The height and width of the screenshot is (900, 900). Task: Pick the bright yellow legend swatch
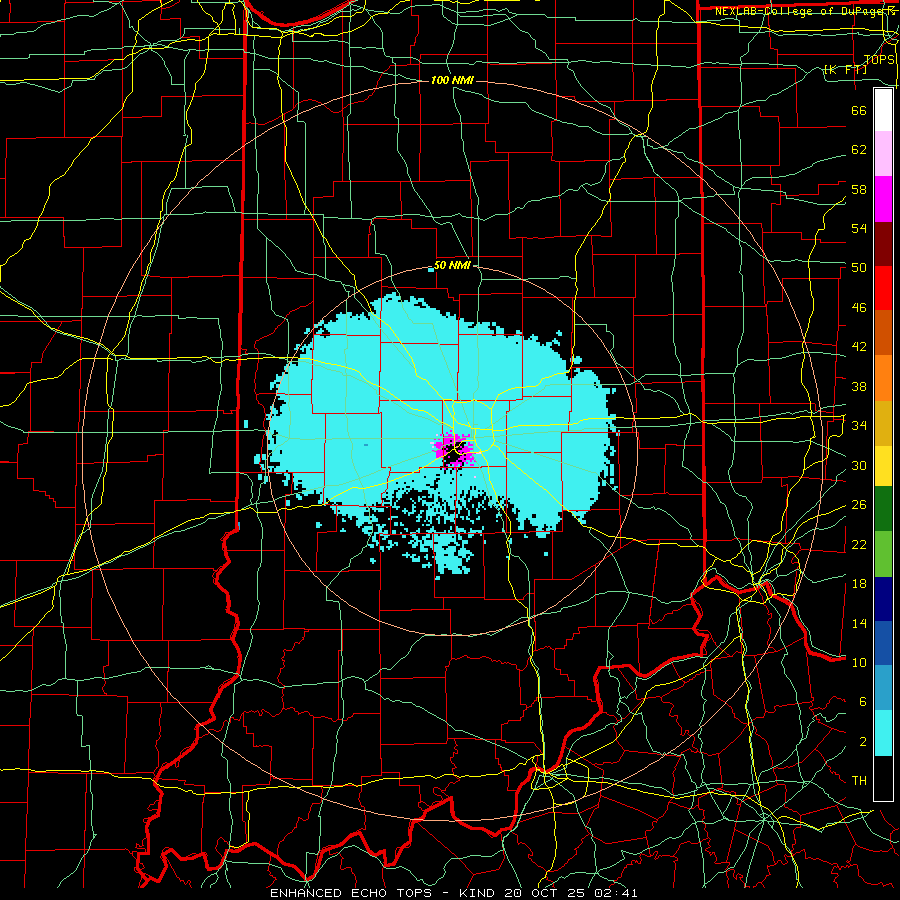point(883,466)
